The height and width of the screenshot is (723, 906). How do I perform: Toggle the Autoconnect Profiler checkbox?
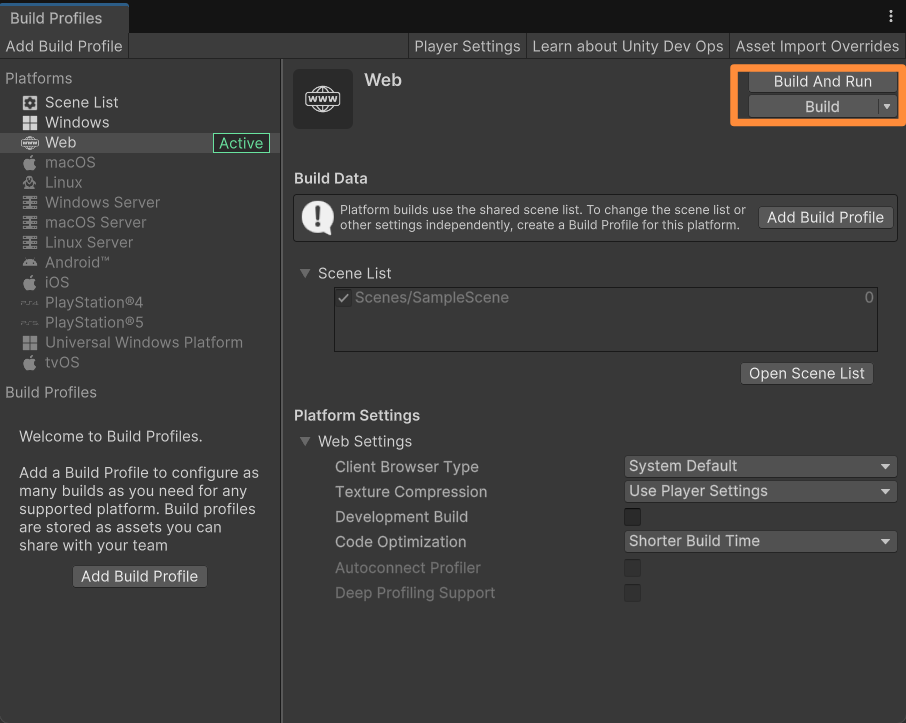632,568
